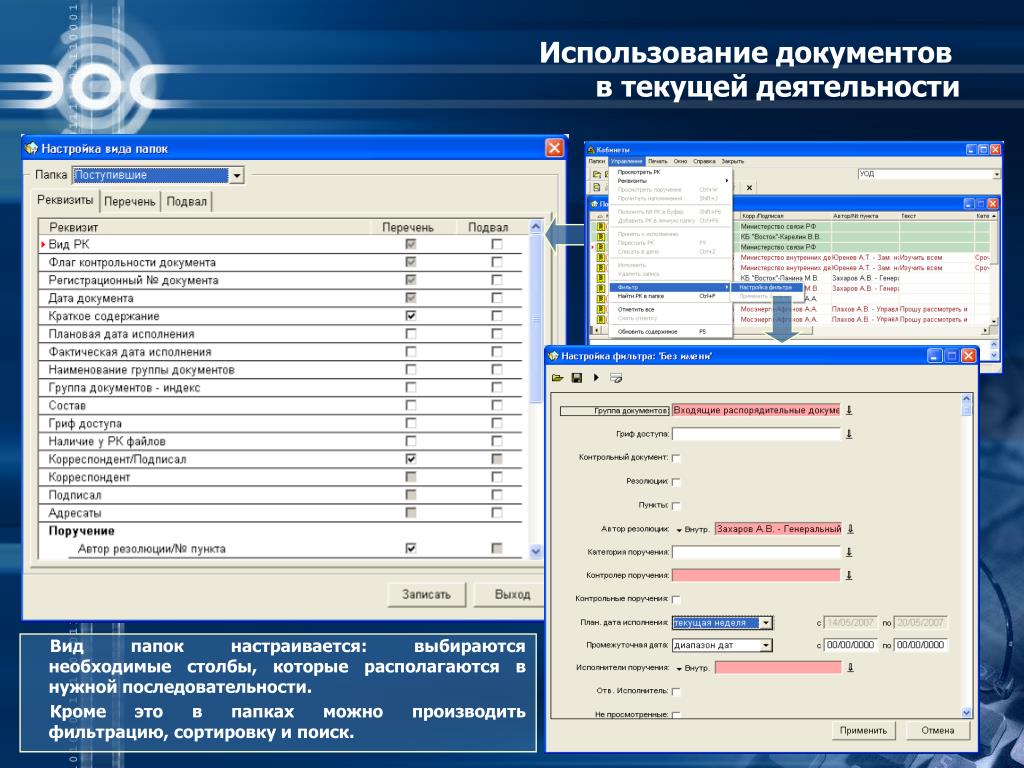Check Подвал box for Вид РК
Screen dimensions: 1024x768
point(497,244)
